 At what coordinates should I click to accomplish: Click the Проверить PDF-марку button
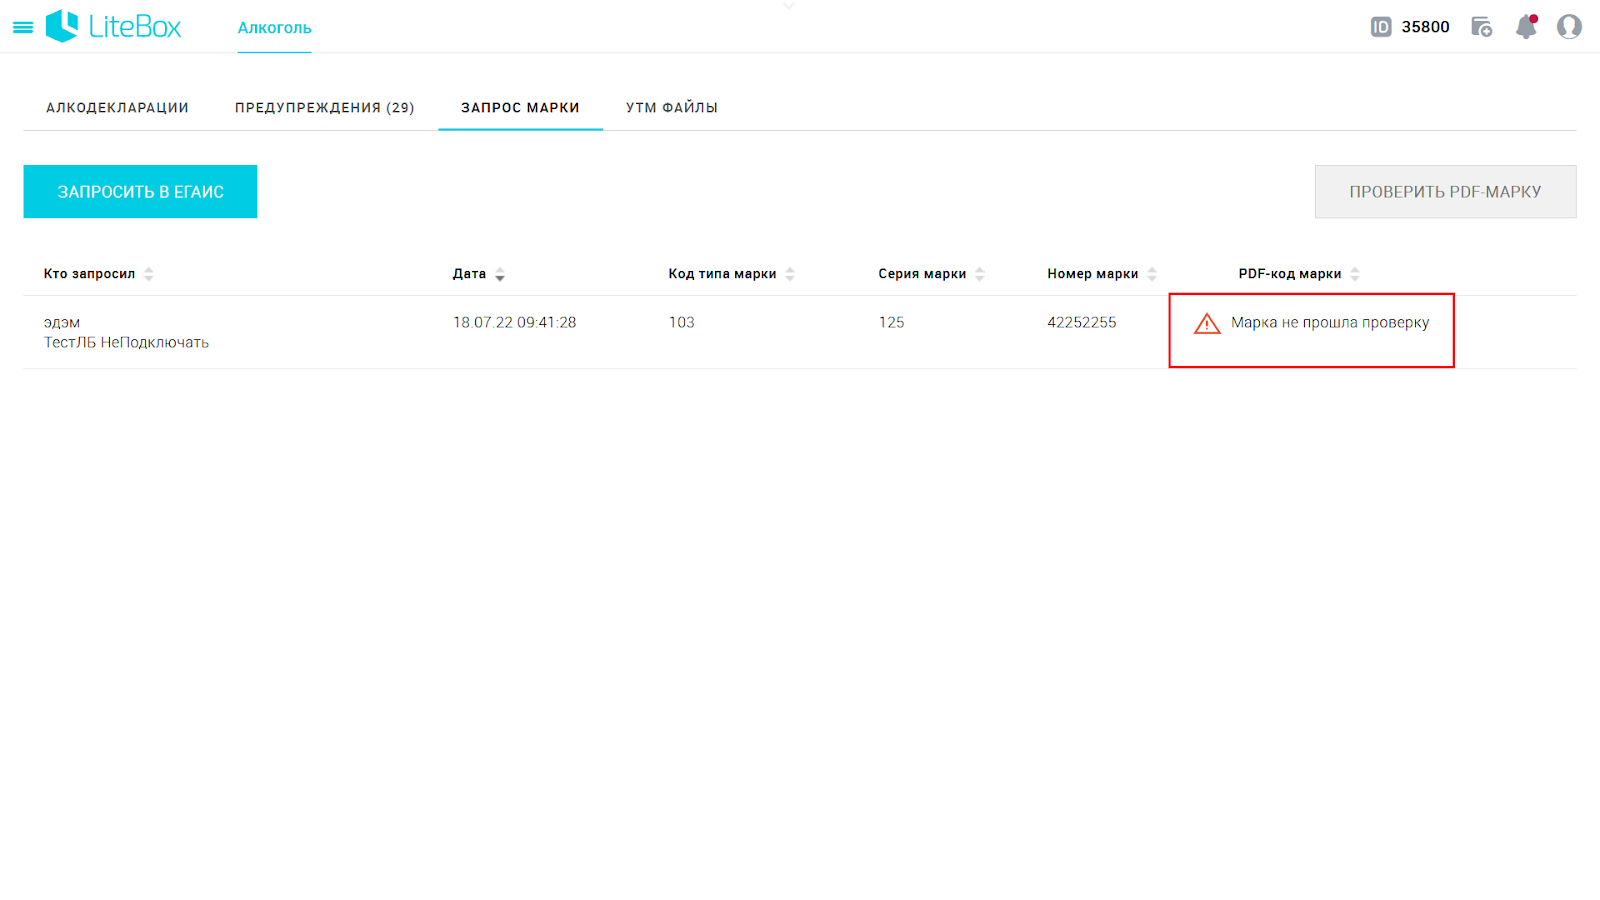[1445, 191]
